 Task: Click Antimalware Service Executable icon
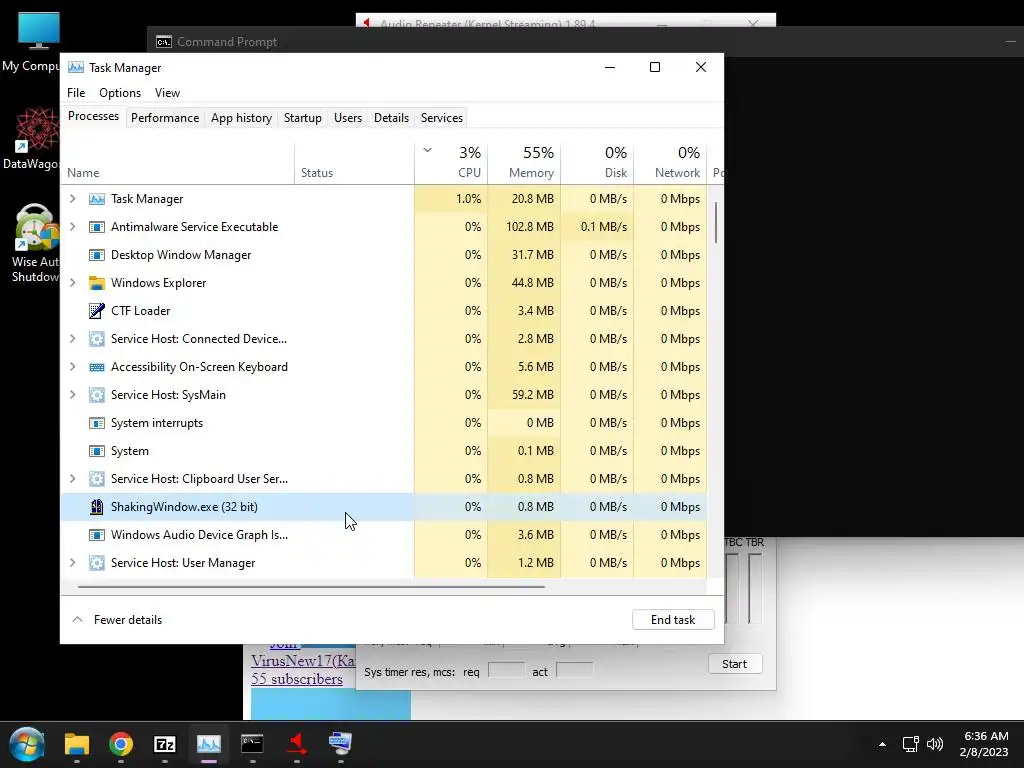(97, 227)
